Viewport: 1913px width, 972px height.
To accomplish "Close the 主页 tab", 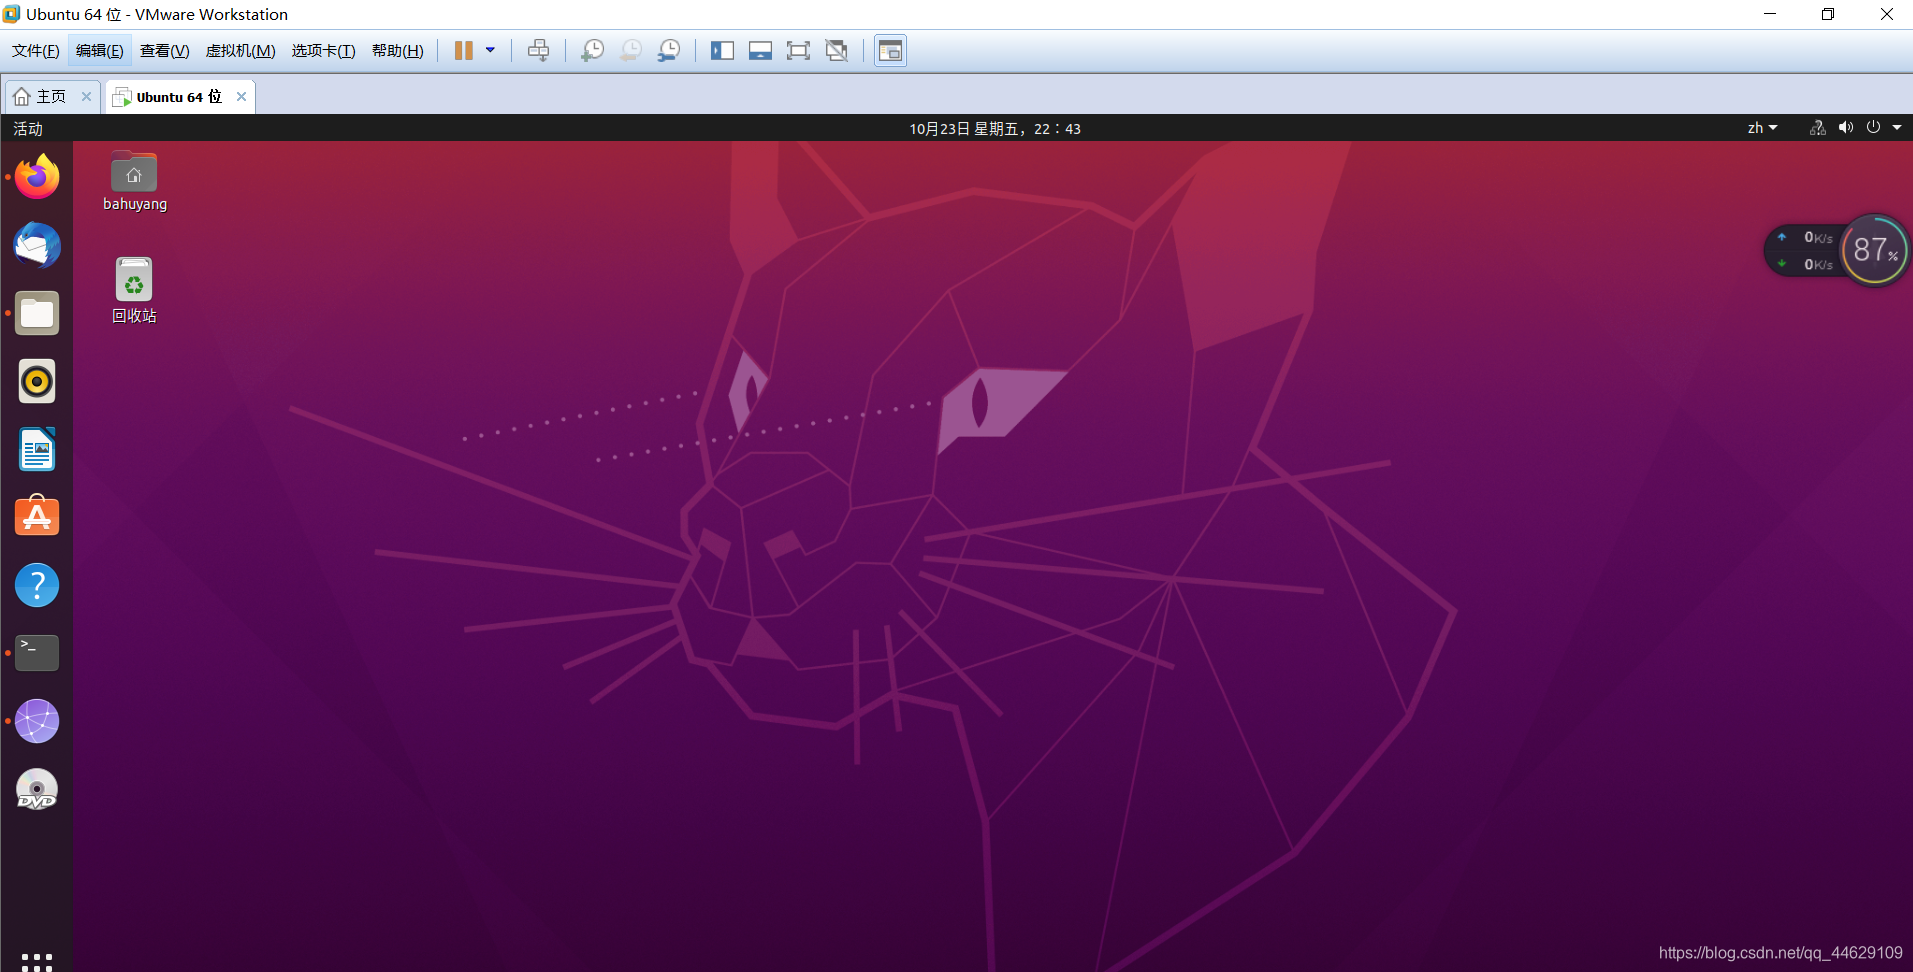I will click(x=86, y=97).
